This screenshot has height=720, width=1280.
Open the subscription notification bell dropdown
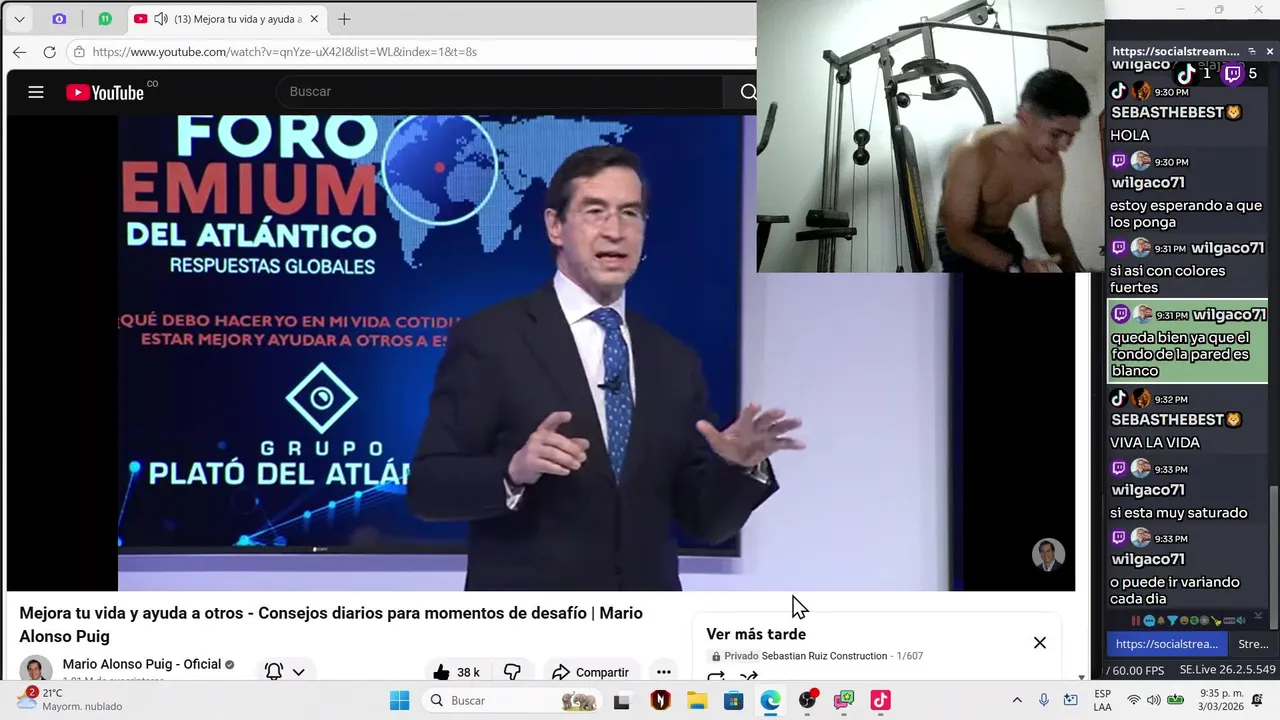[285, 672]
